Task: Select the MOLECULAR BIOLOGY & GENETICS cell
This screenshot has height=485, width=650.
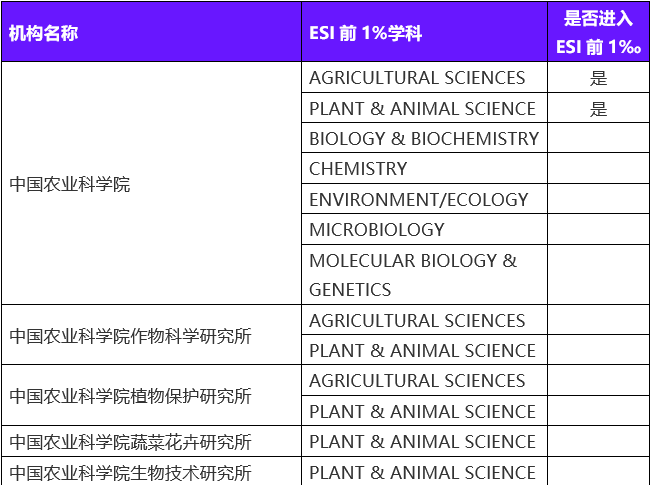Action: pyautogui.click(x=413, y=275)
